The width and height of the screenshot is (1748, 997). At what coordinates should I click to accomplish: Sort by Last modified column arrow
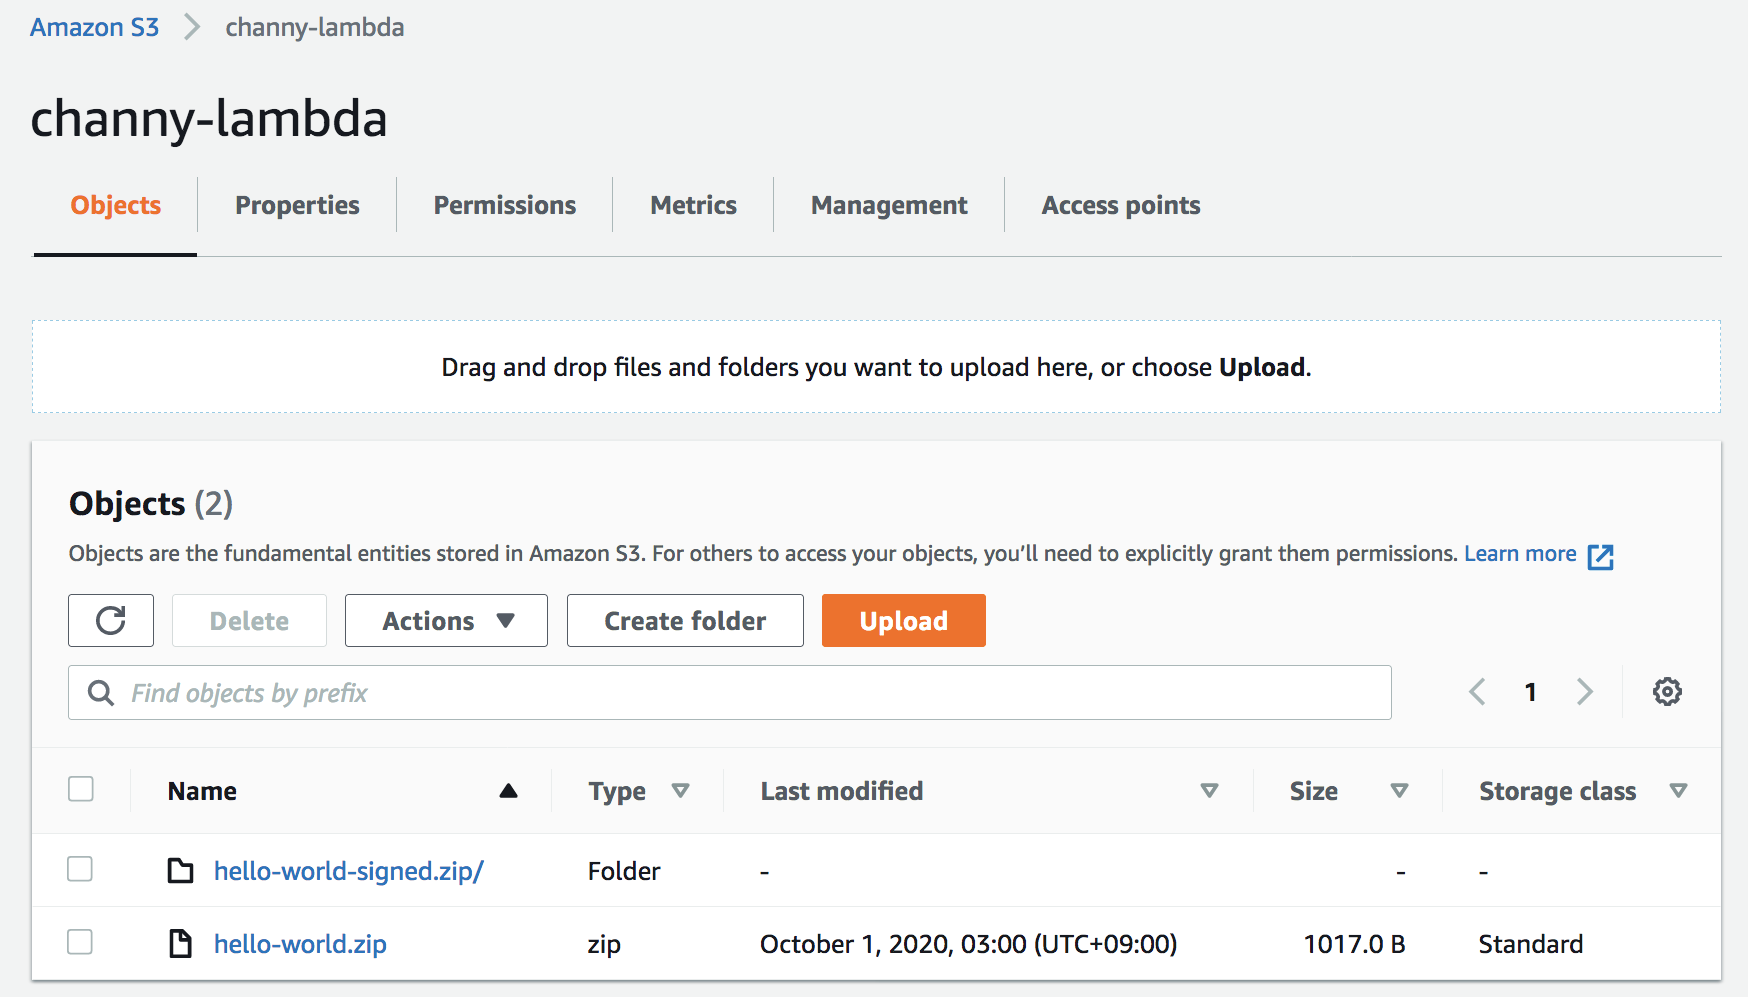tap(1209, 791)
